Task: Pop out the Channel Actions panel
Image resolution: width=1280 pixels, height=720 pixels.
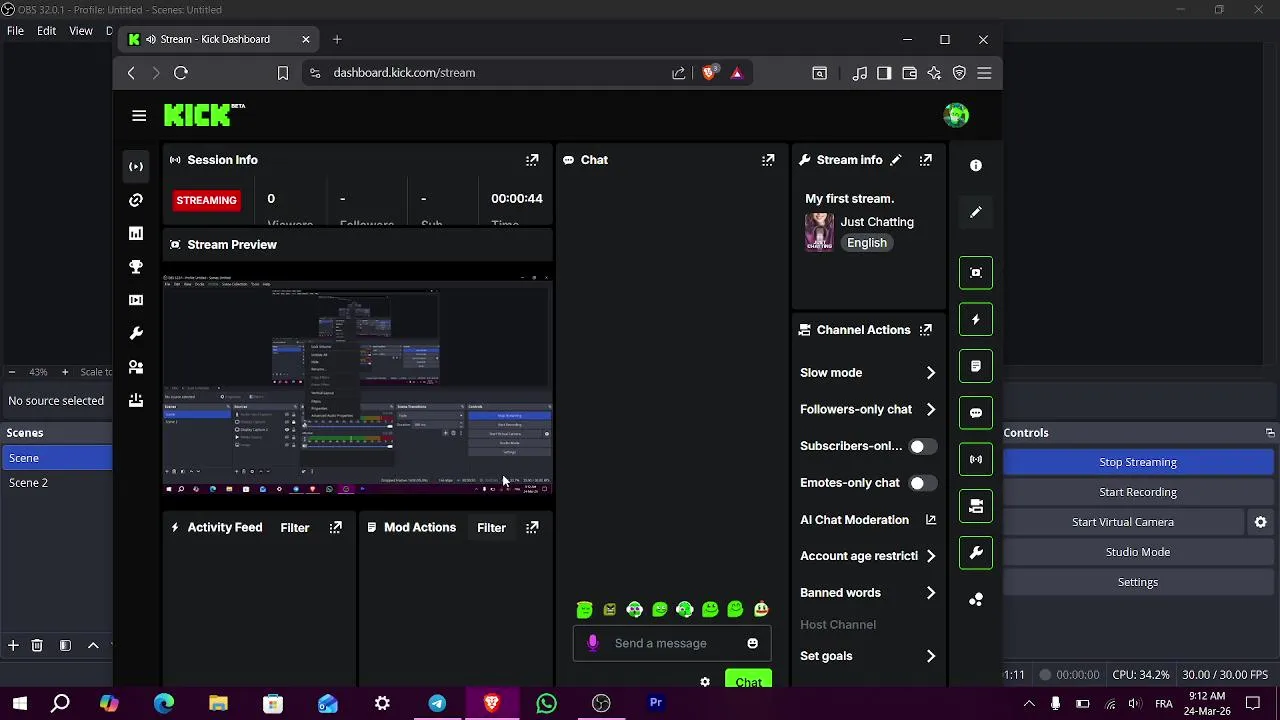Action: tap(926, 330)
